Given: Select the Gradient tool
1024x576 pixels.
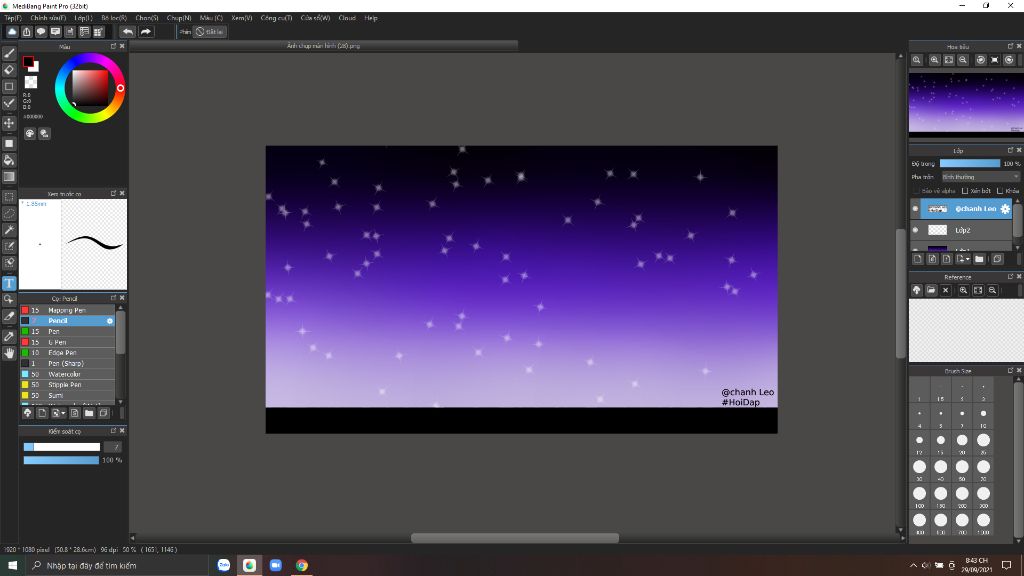Looking at the screenshot, I should (x=9, y=177).
